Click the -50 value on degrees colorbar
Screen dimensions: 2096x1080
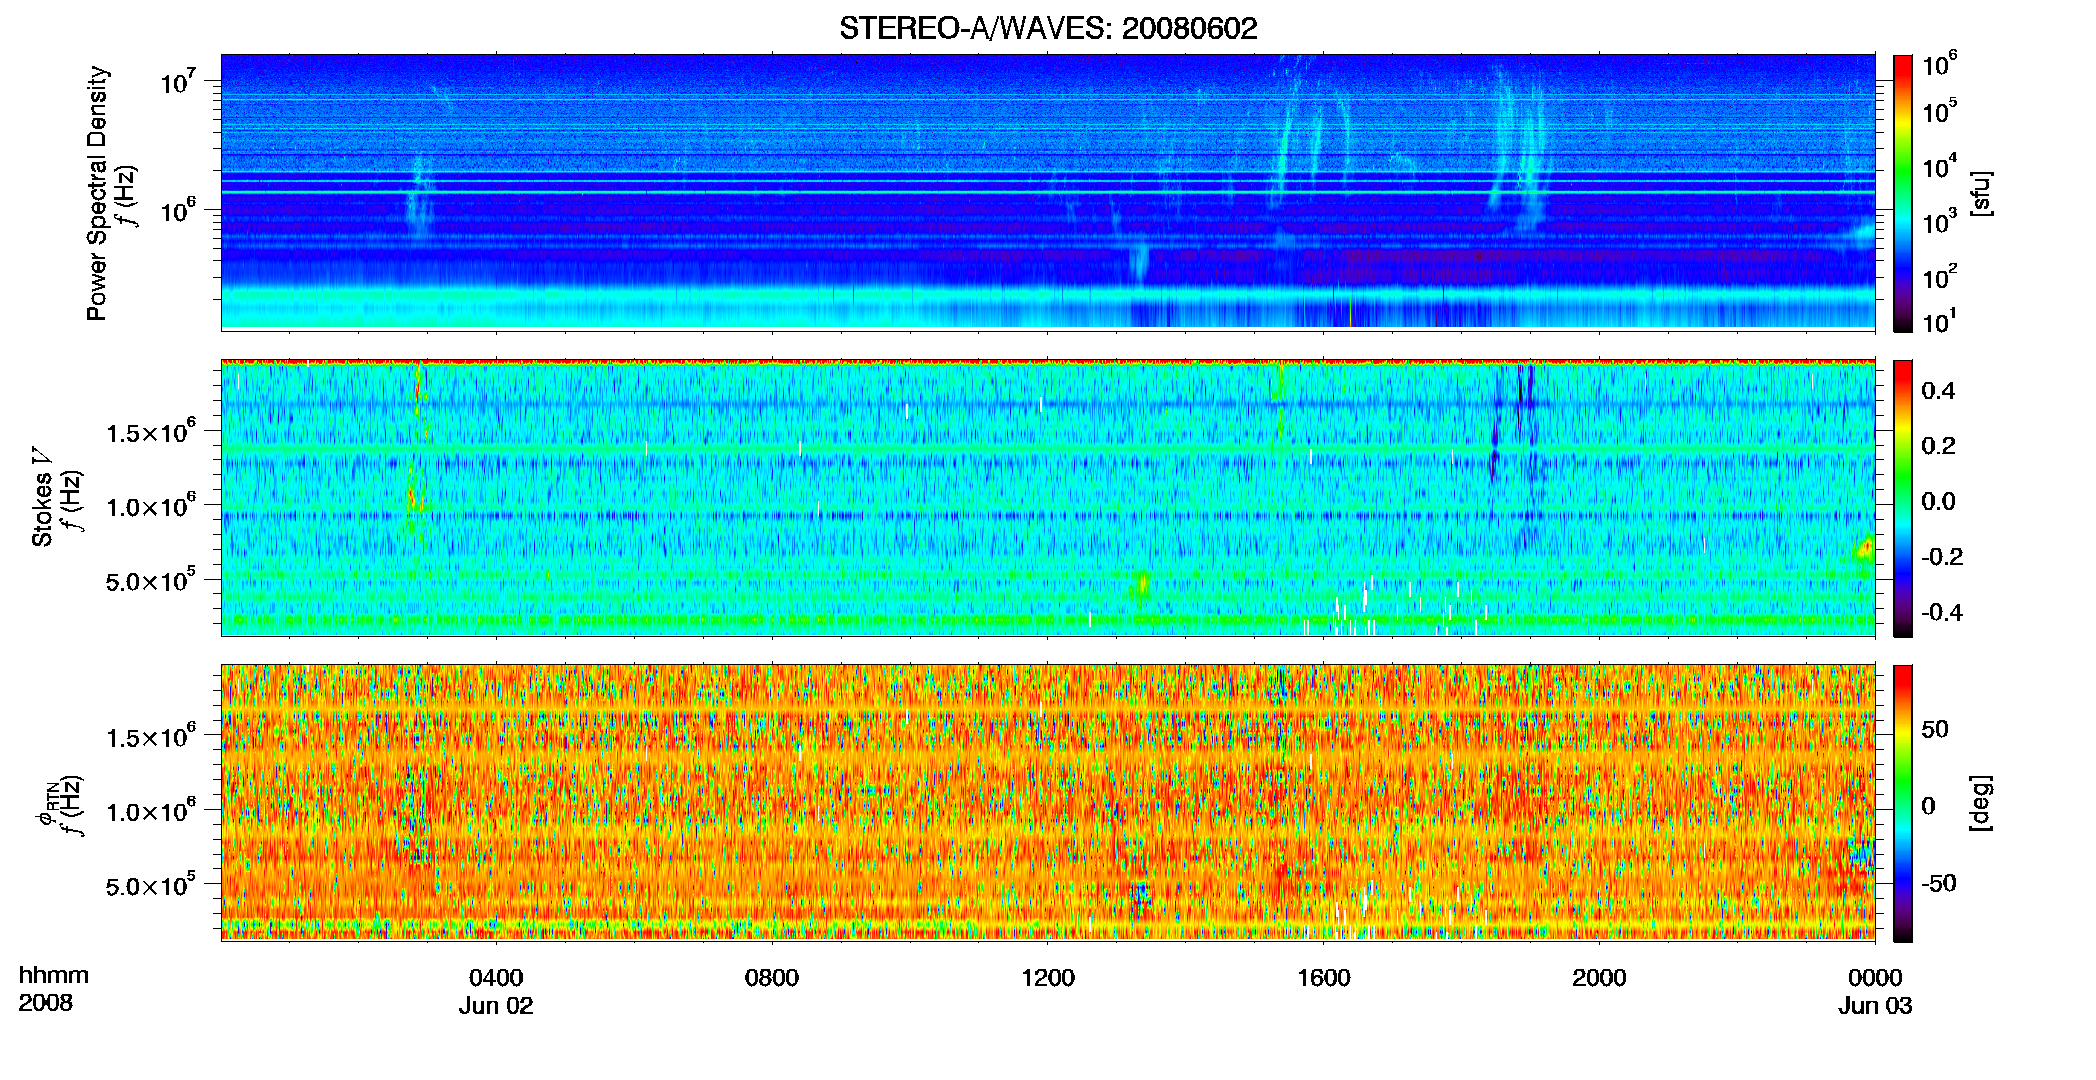point(1938,883)
